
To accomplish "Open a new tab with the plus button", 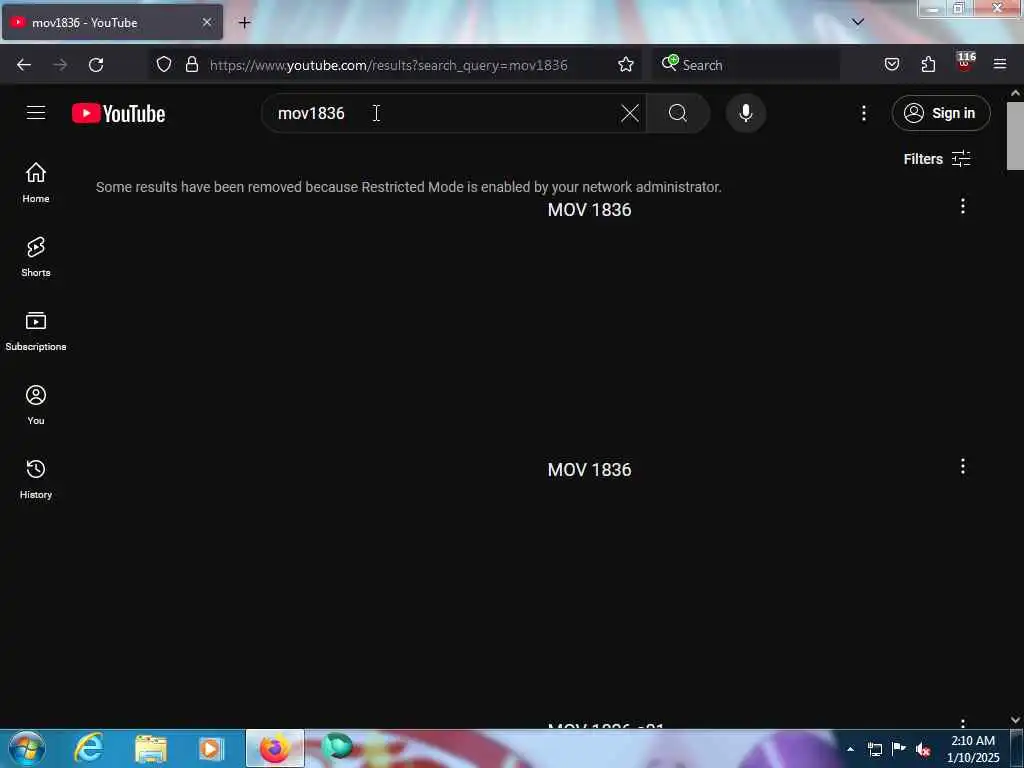I will 244,23.
